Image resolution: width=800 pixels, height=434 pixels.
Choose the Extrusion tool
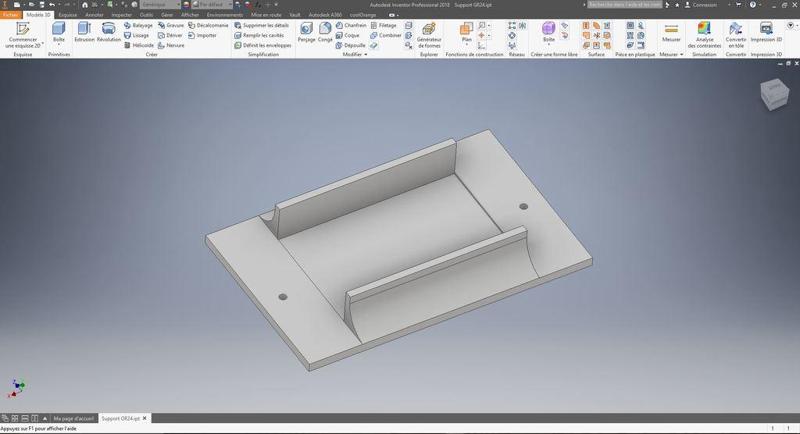(84, 32)
